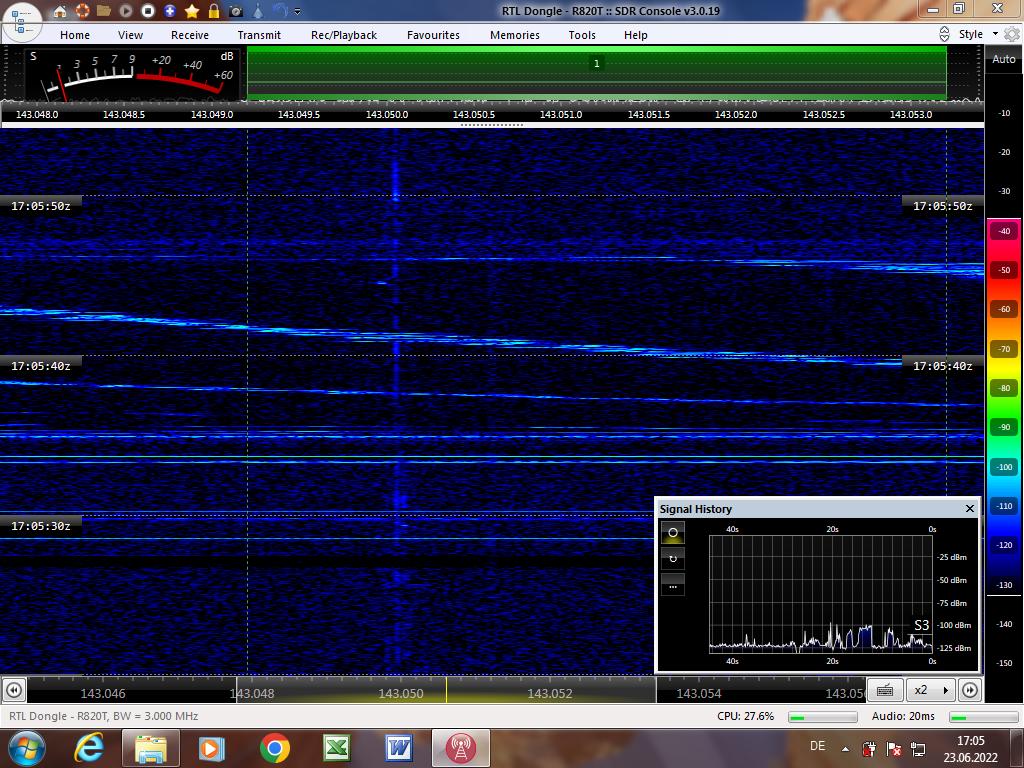The image size is (1024, 768).
Task: Click the CPU usage meter bar
Action: coord(823,717)
